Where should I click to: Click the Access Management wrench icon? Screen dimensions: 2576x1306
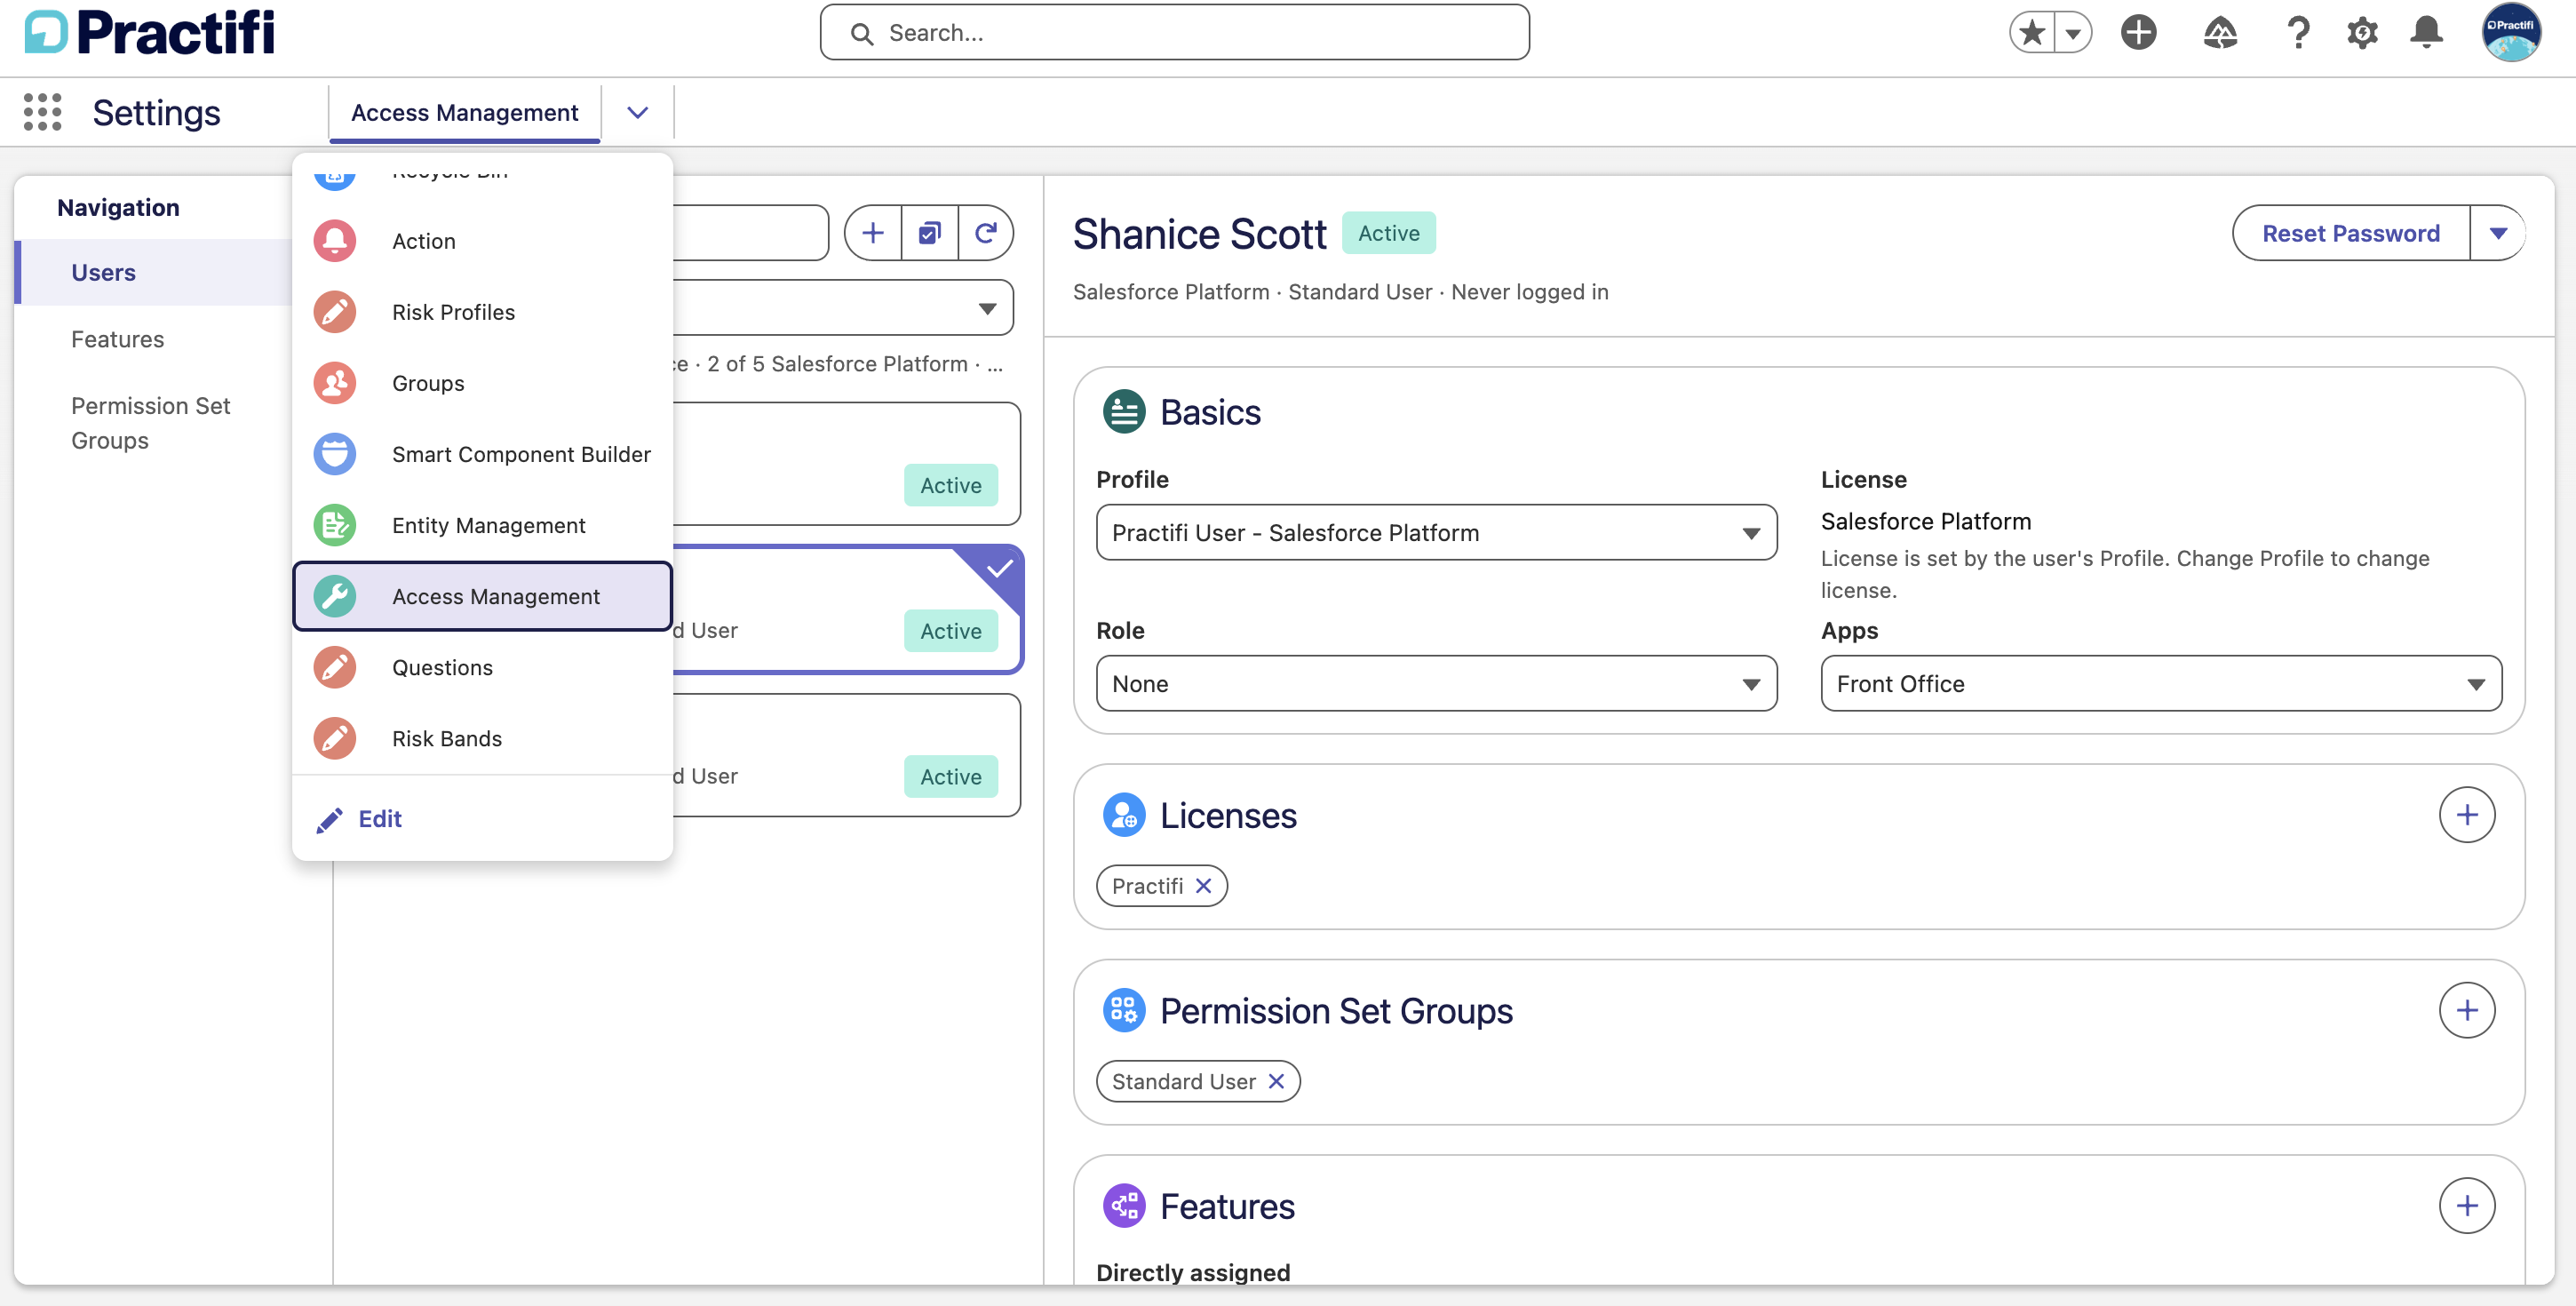tap(335, 596)
